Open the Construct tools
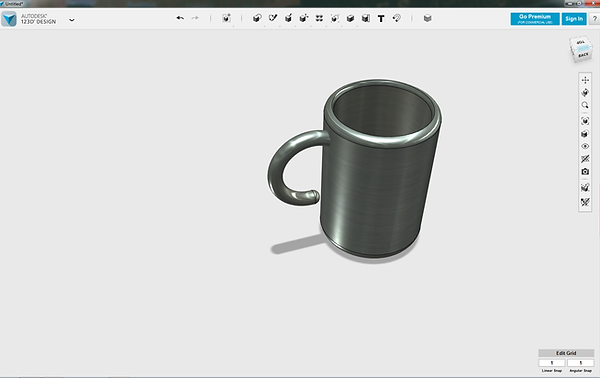600x378 pixels. (289, 18)
